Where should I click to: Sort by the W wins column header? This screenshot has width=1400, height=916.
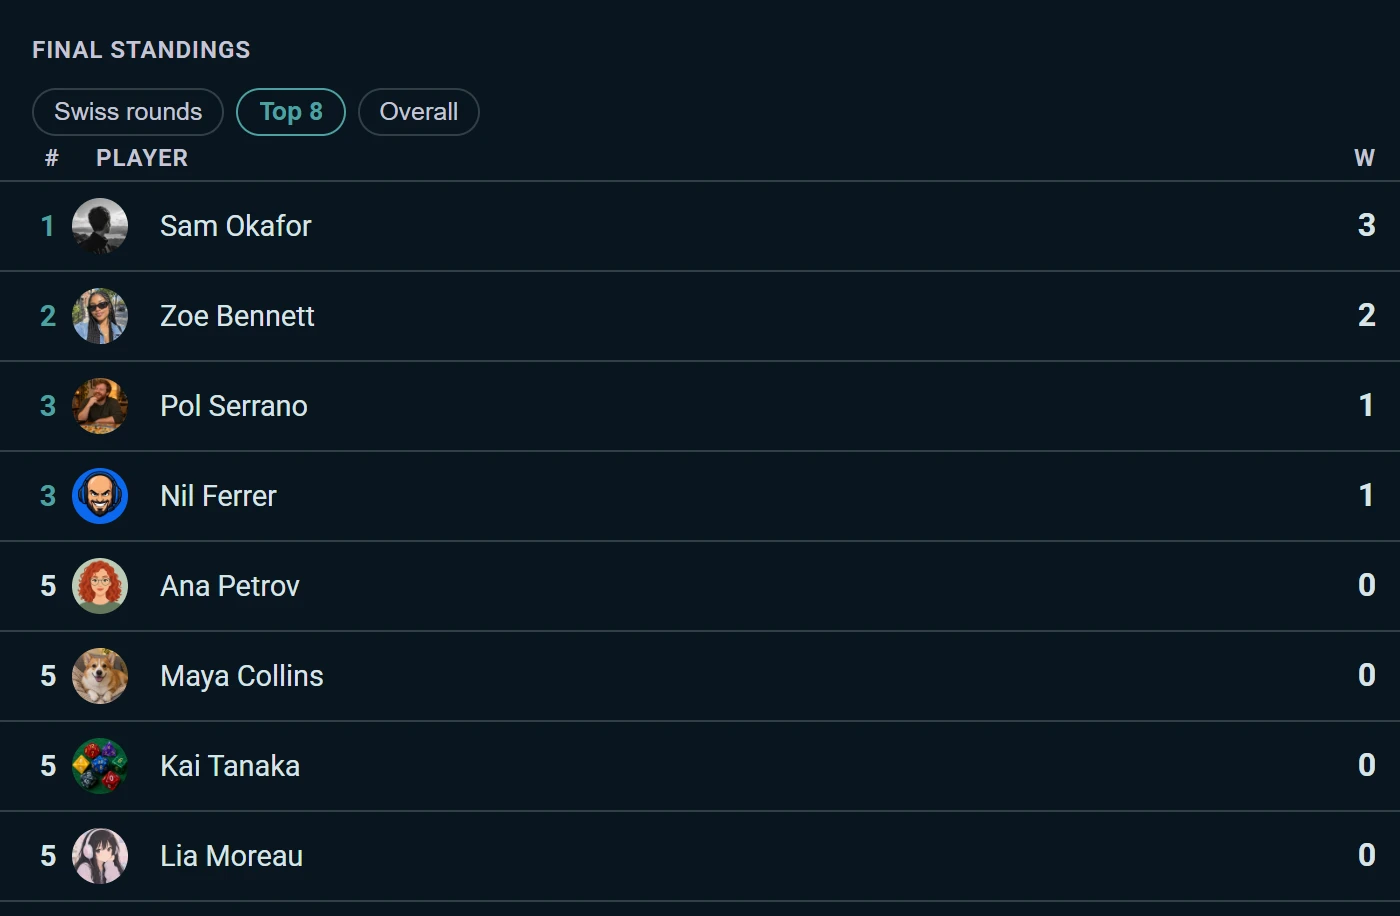click(x=1364, y=158)
